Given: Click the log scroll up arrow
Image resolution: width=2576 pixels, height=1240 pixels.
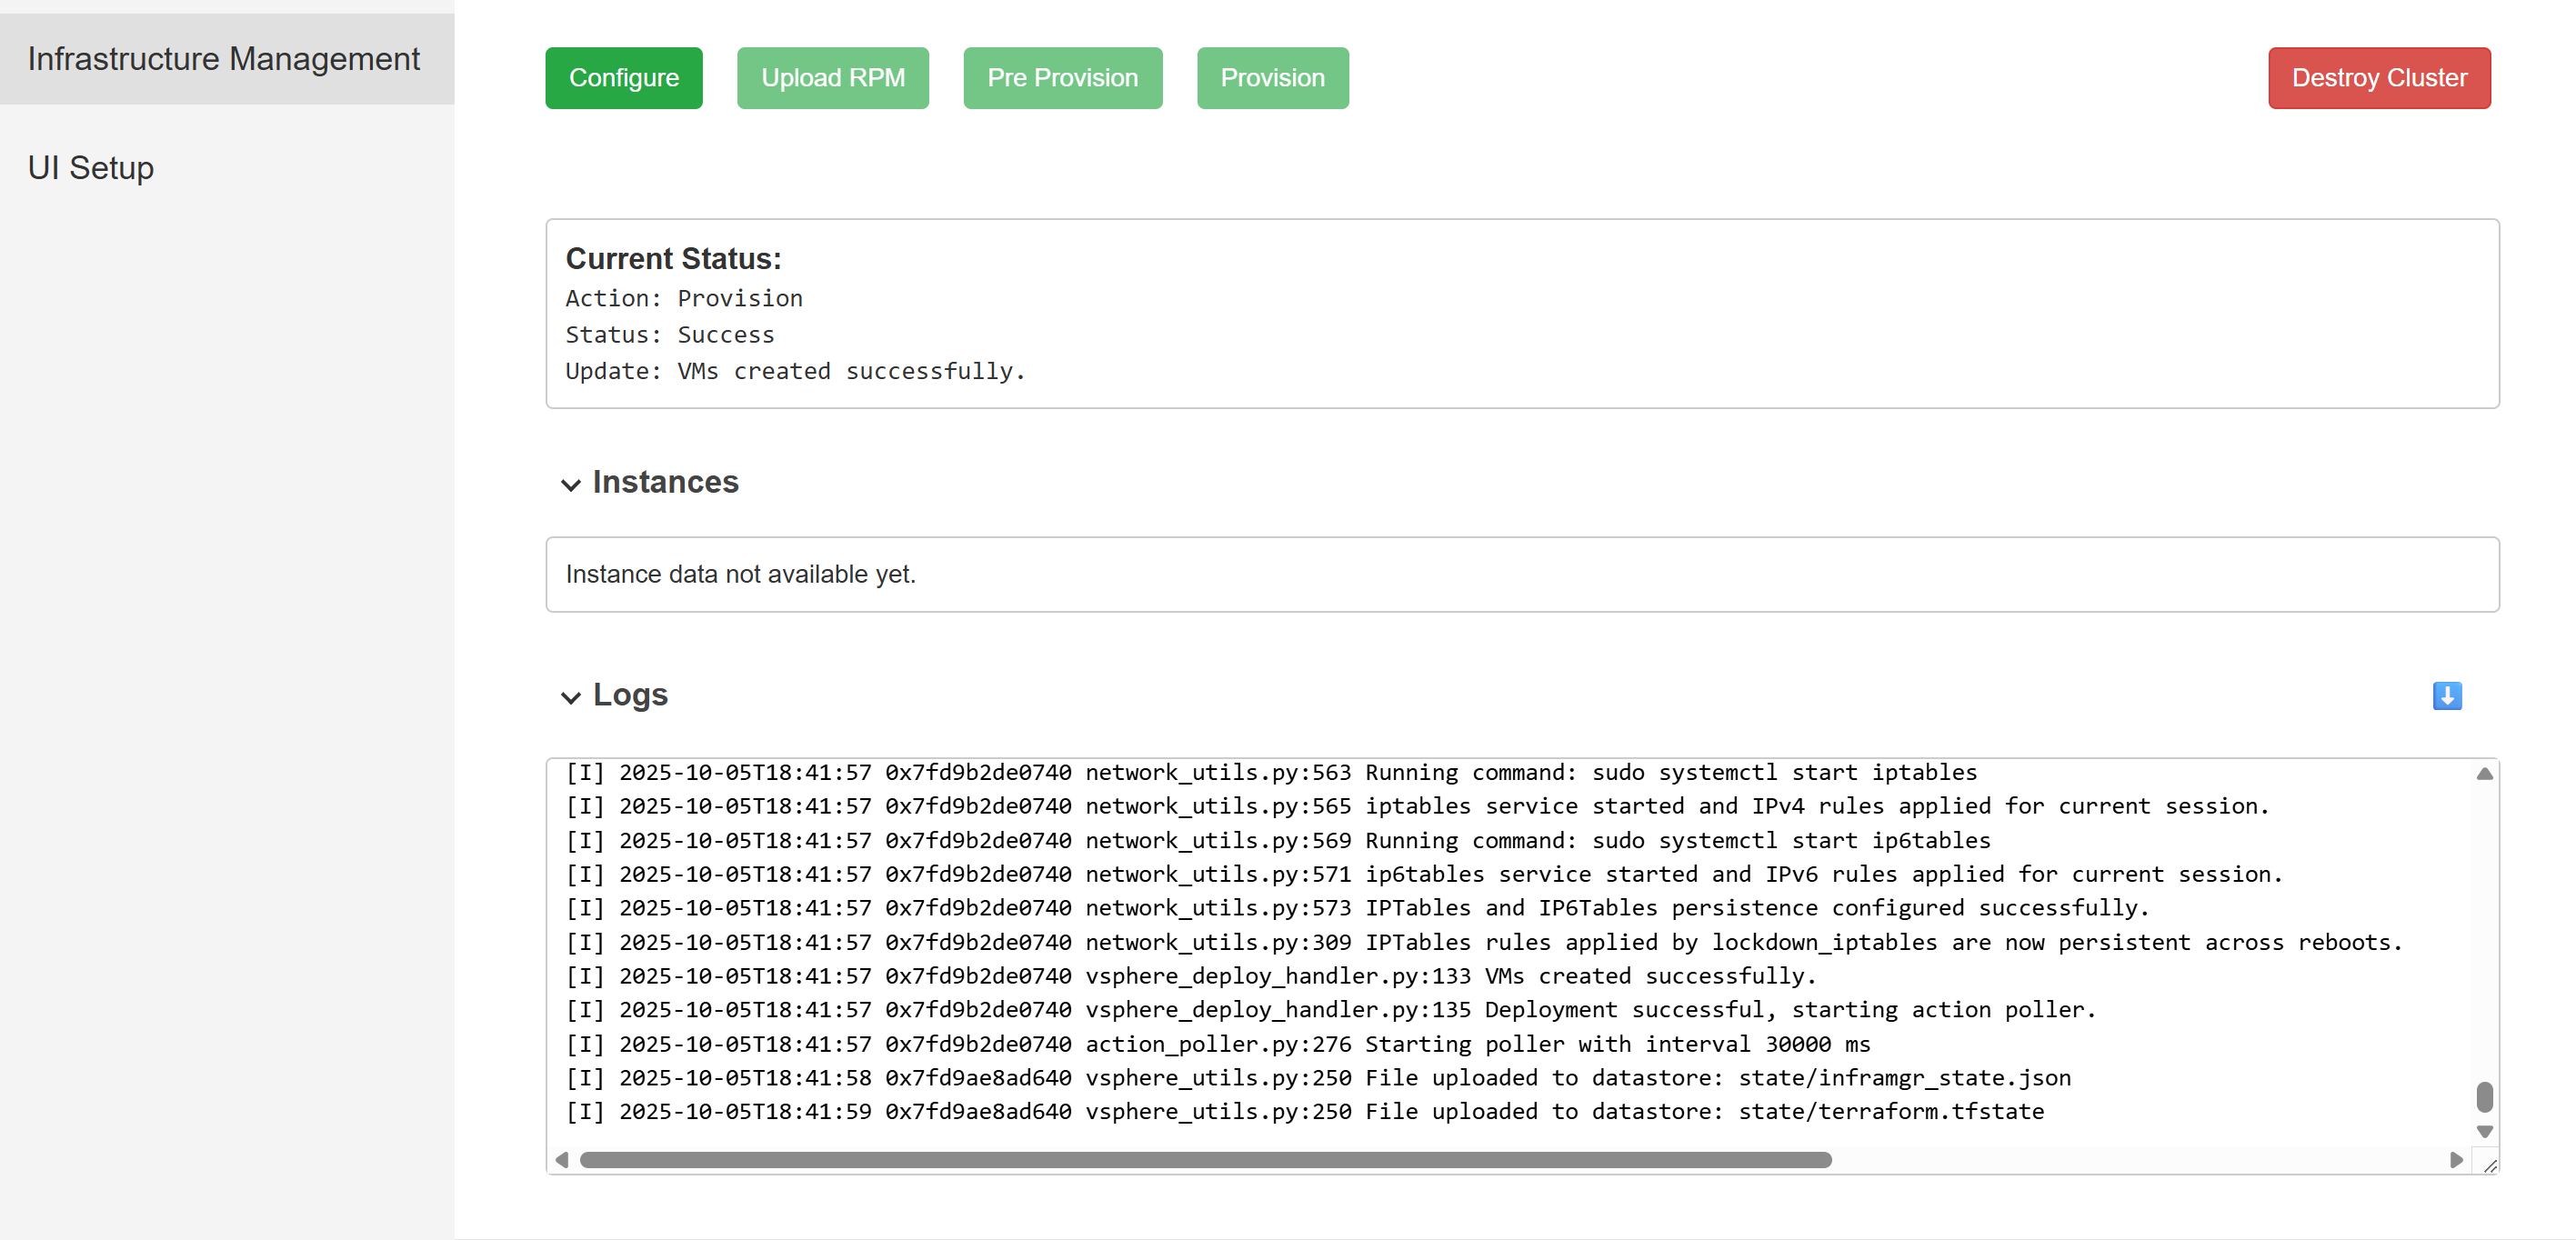Looking at the screenshot, I should [2483, 774].
